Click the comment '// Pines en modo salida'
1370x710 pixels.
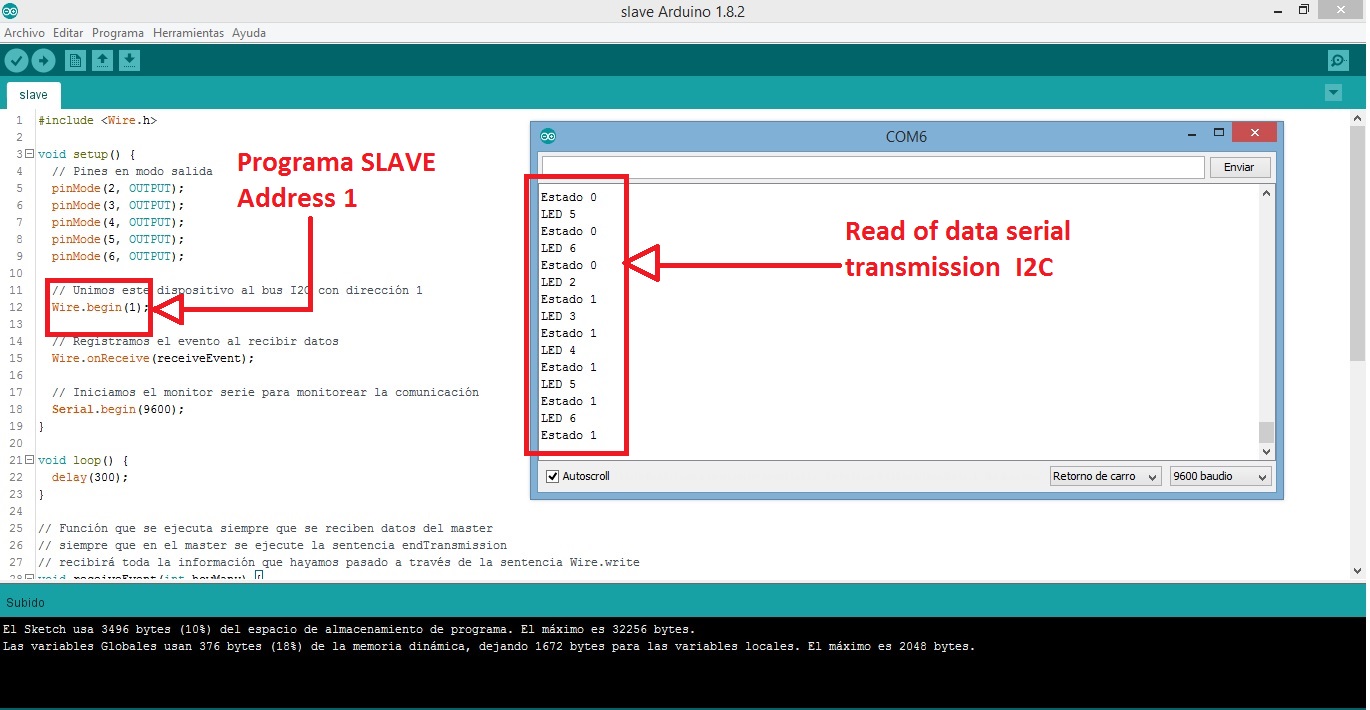click(x=132, y=171)
